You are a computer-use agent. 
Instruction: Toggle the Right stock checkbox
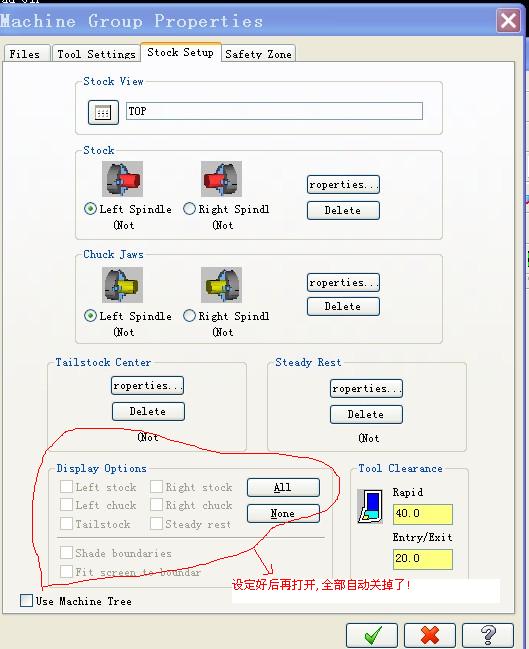point(156,486)
